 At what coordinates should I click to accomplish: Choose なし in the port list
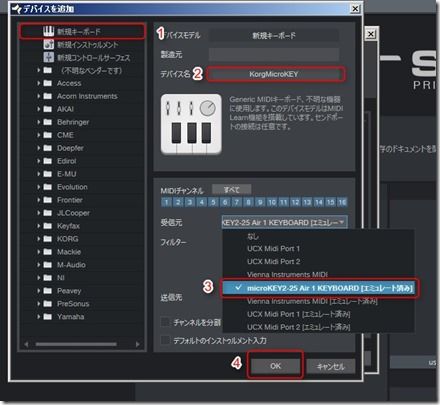click(x=318, y=236)
